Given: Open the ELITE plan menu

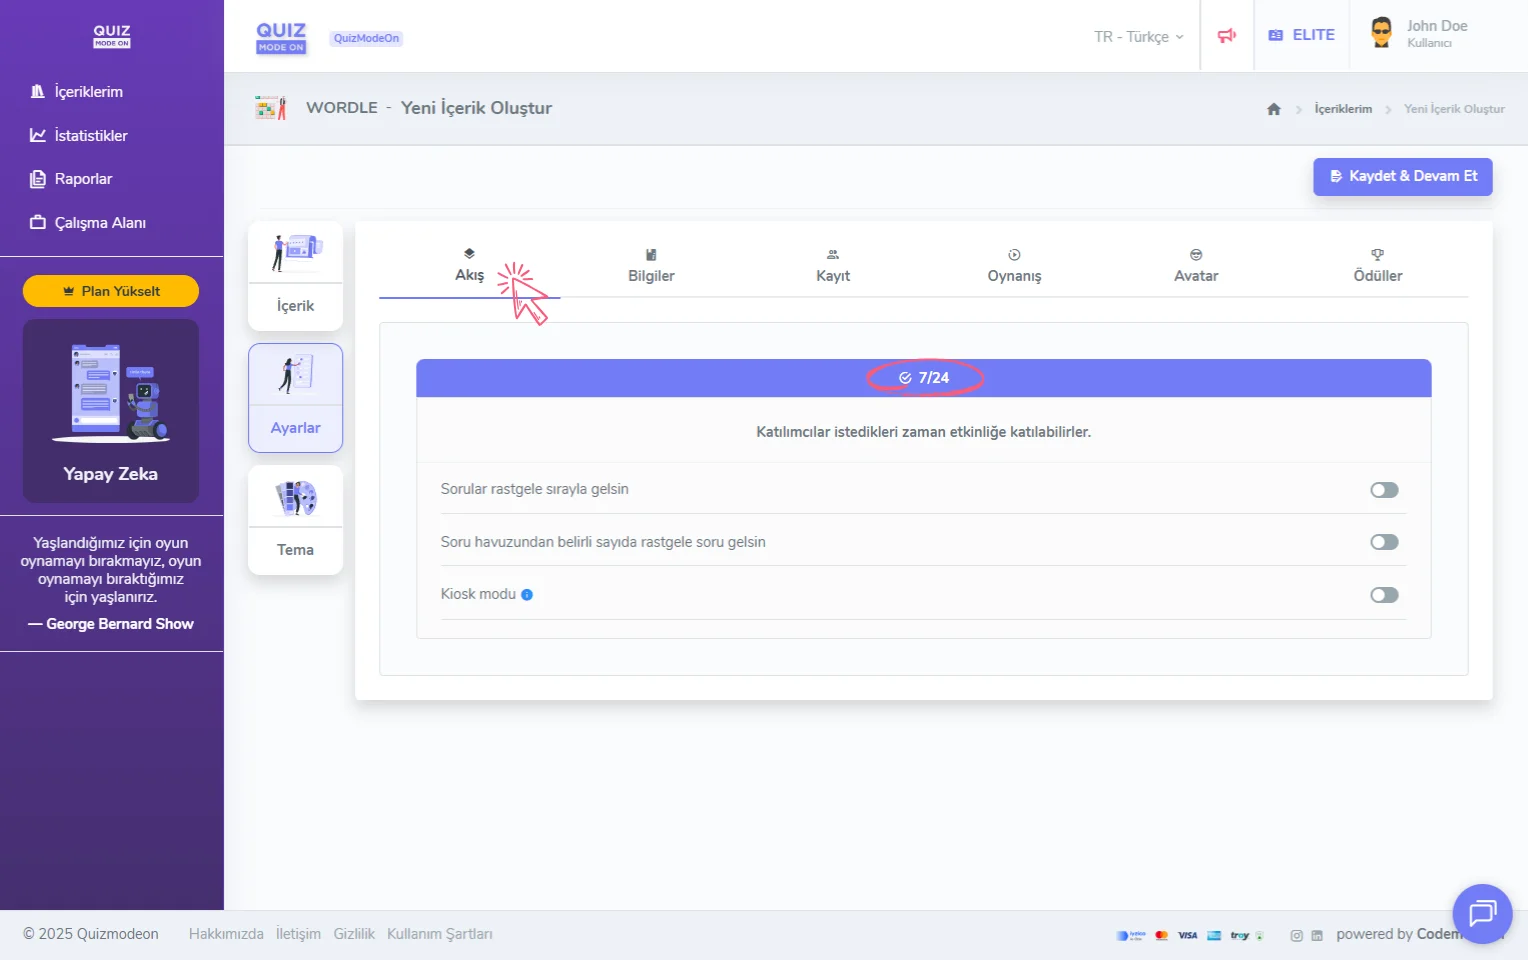Looking at the screenshot, I should coord(1302,35).
